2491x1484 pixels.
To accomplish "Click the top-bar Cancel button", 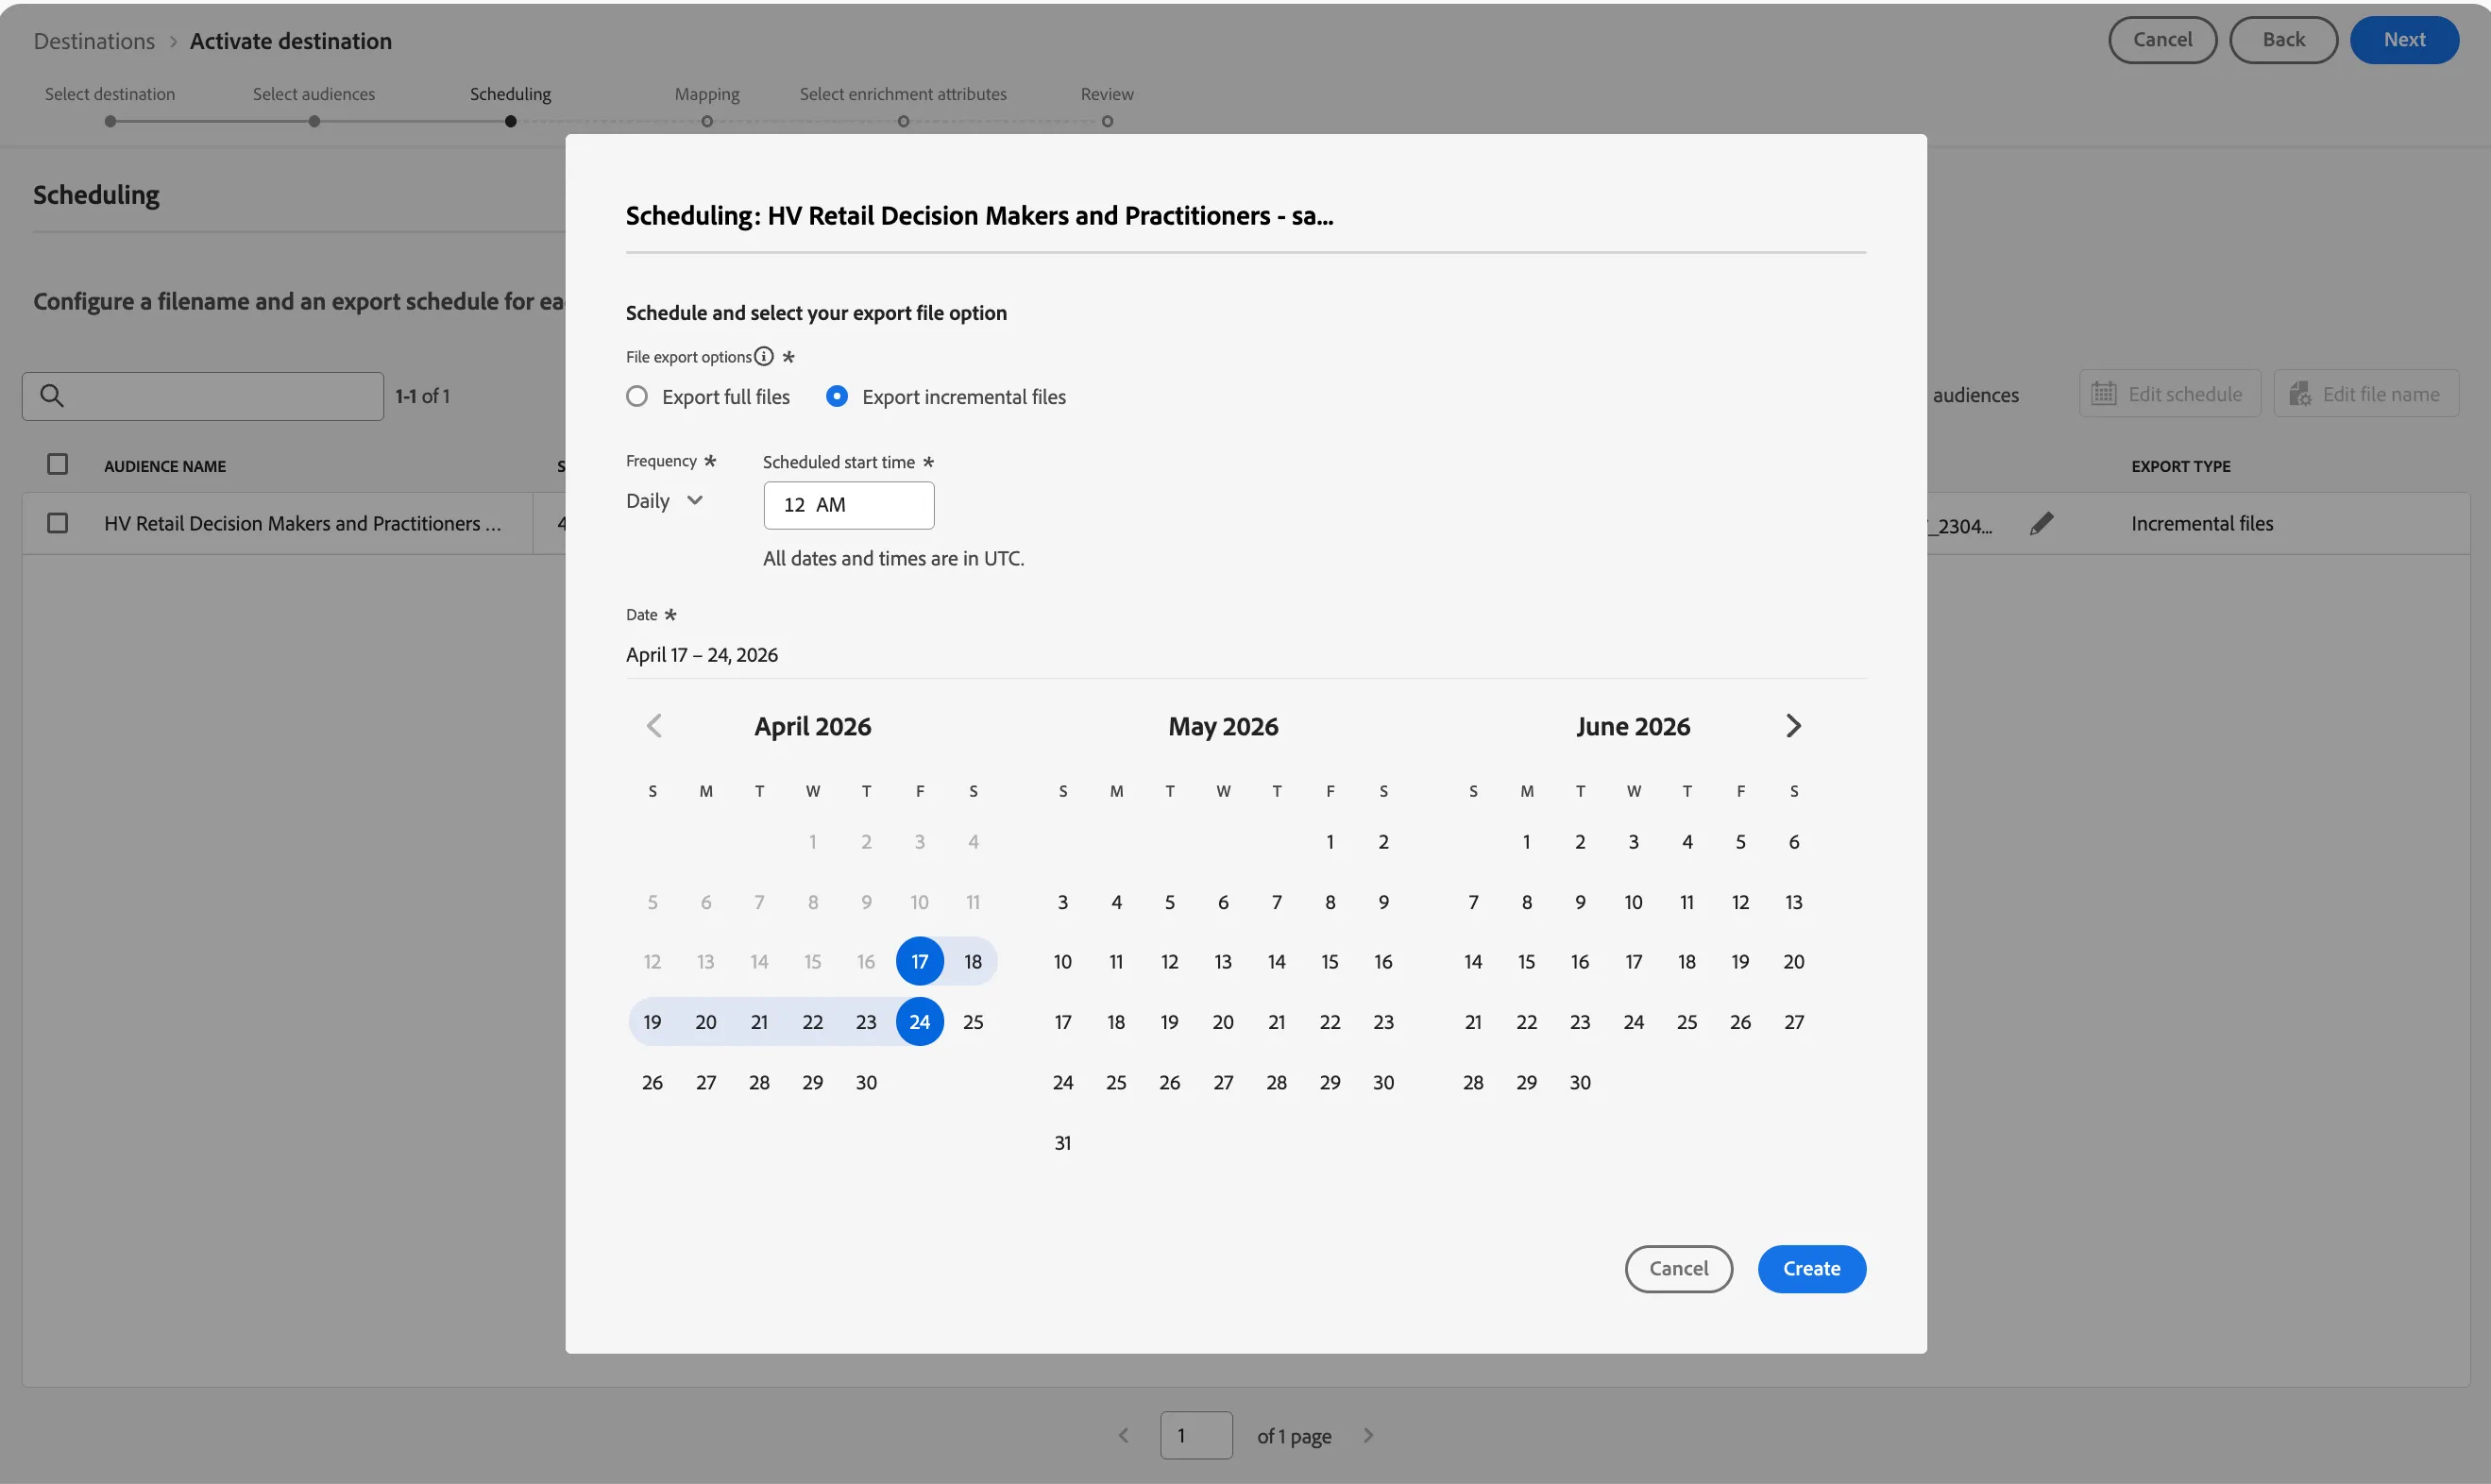I will (2163, 40).
